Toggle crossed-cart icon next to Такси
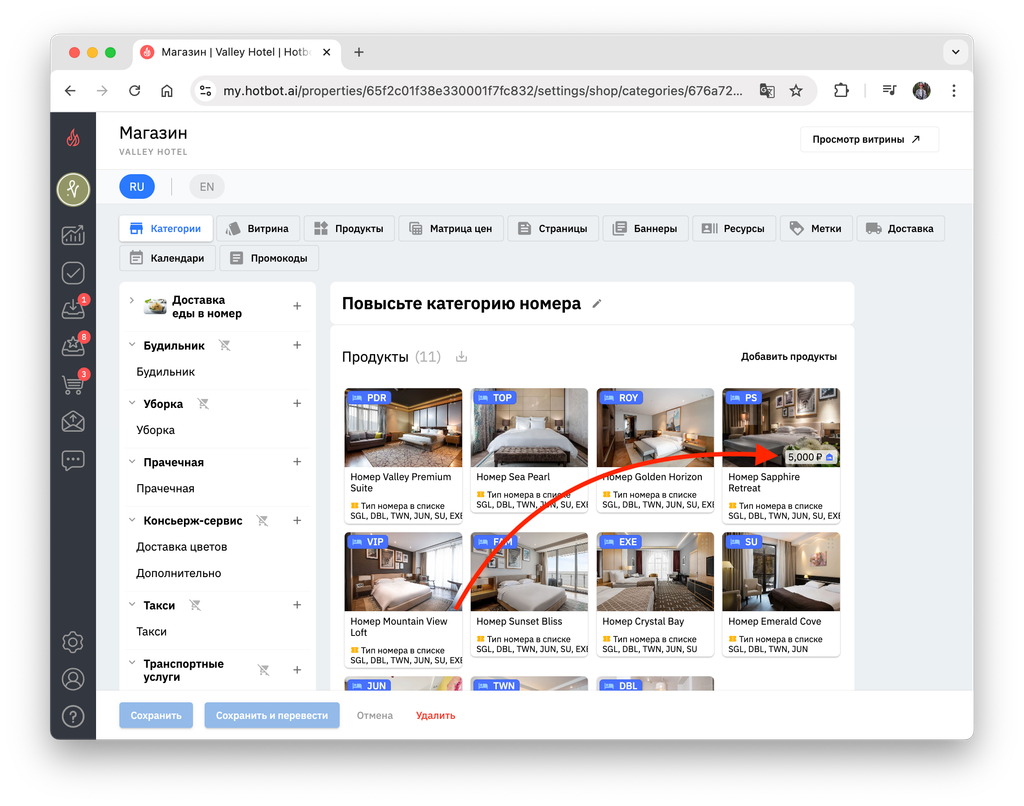1024x806 pixels. pyautogui.click(x=195, y=605)
